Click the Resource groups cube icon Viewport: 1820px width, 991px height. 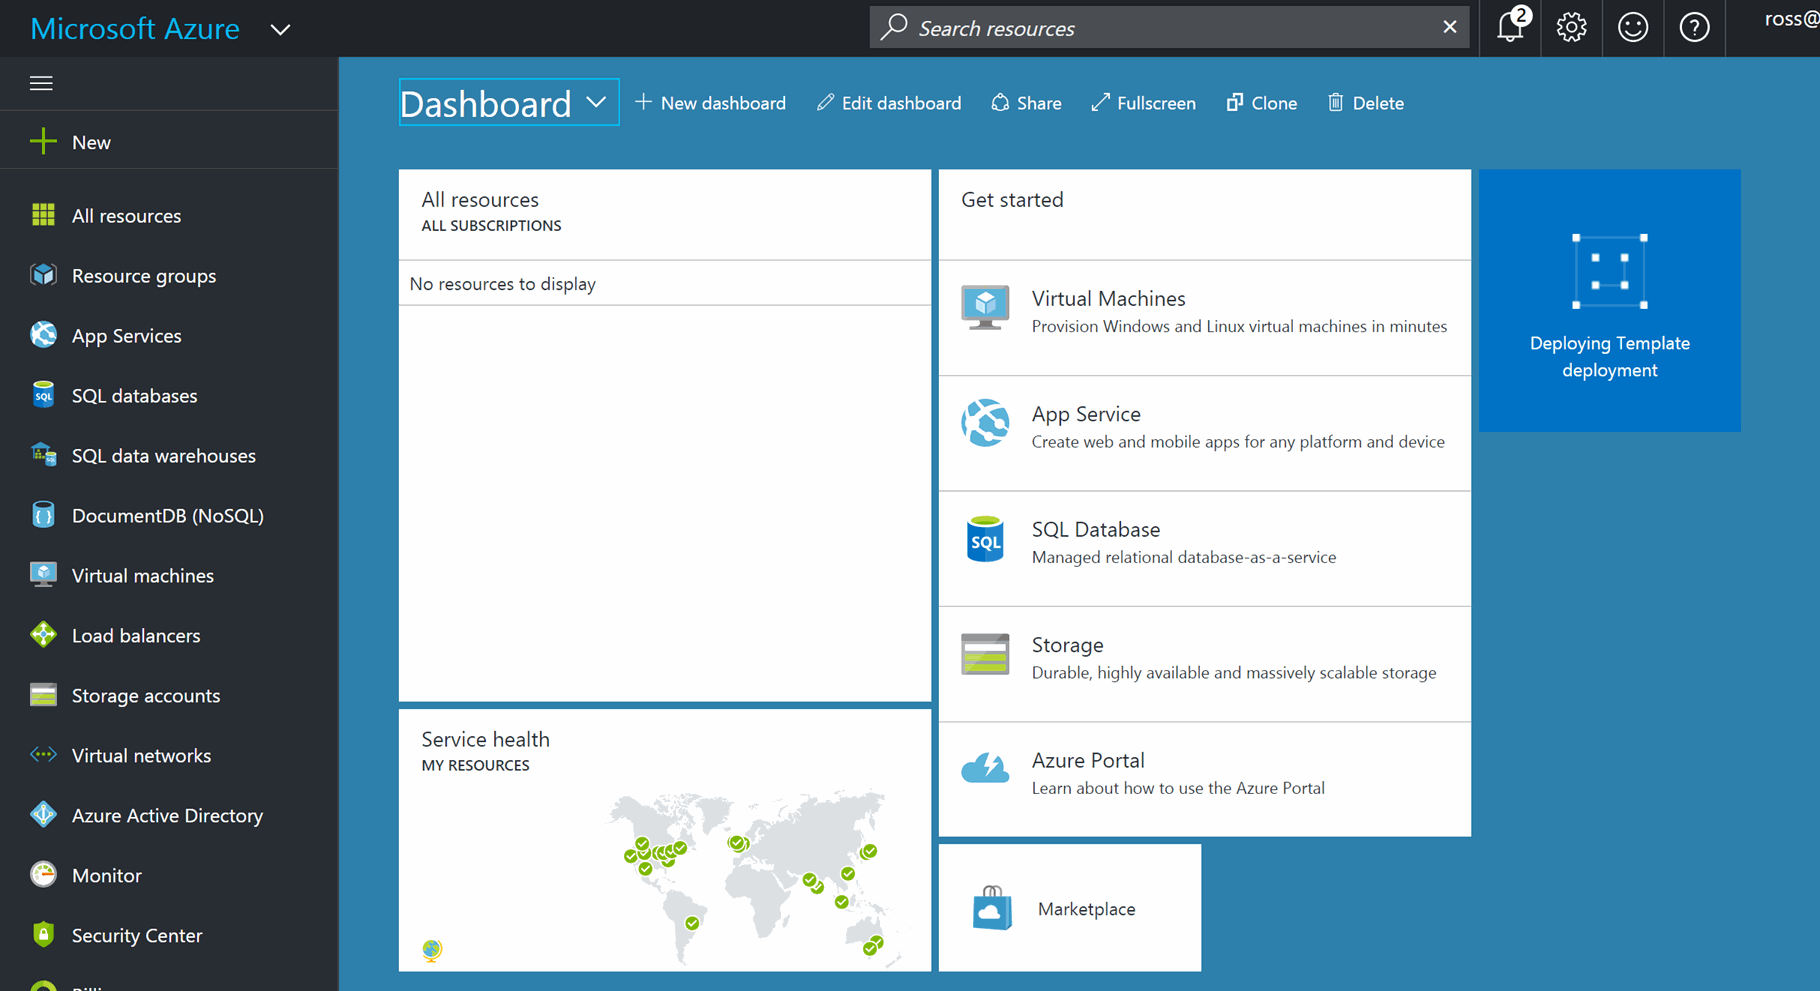[43, 275]
